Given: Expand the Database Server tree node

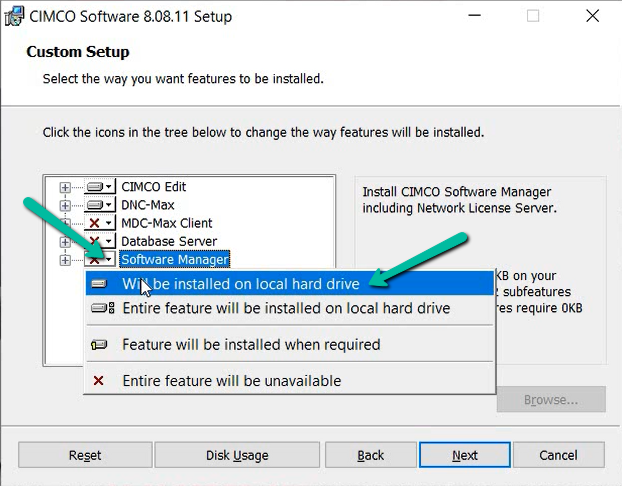Looking at the screenshot, I should pos(65,242).
